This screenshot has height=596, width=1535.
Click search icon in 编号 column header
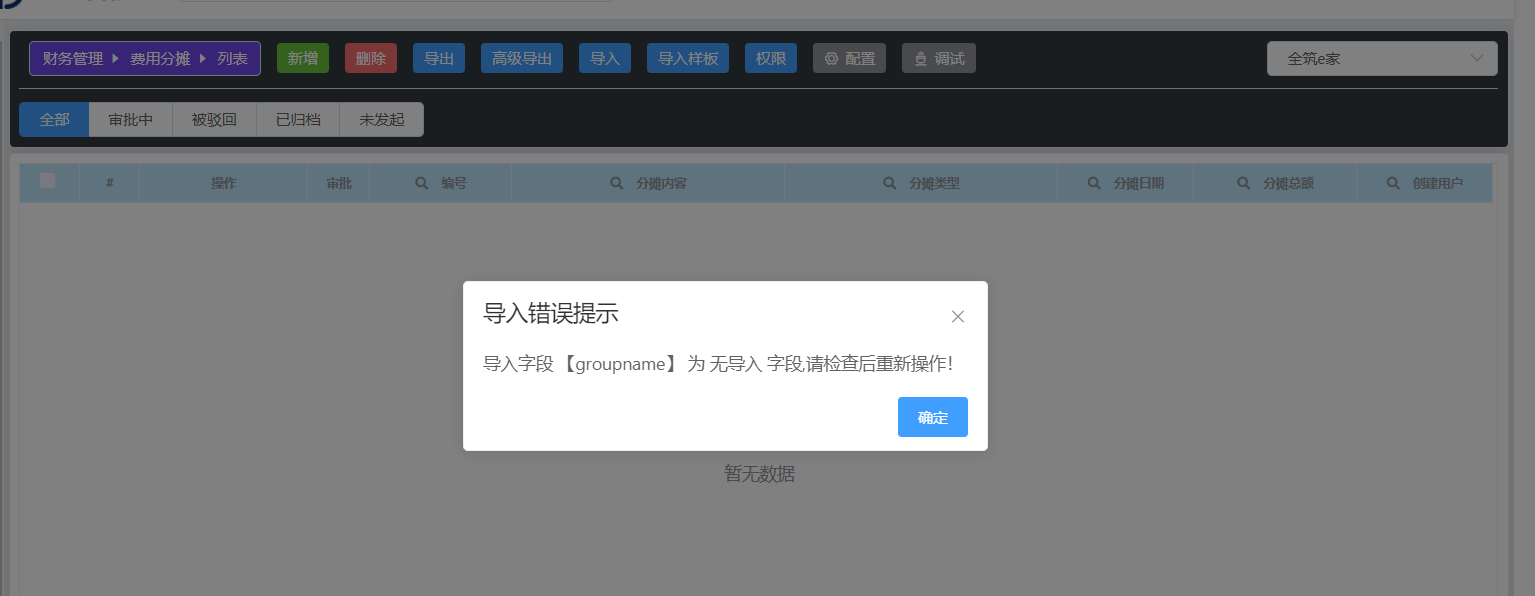click(x=423, y=184)
